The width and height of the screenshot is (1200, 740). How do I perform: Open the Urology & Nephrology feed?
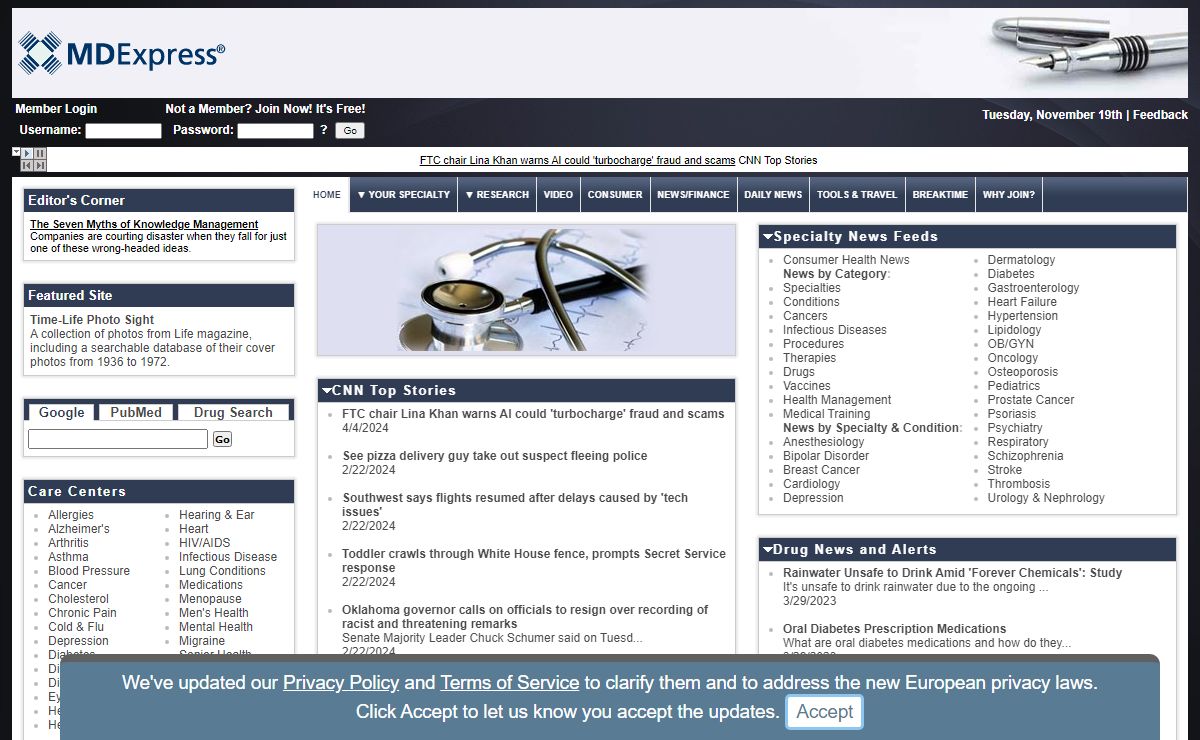click(1046, 498)
